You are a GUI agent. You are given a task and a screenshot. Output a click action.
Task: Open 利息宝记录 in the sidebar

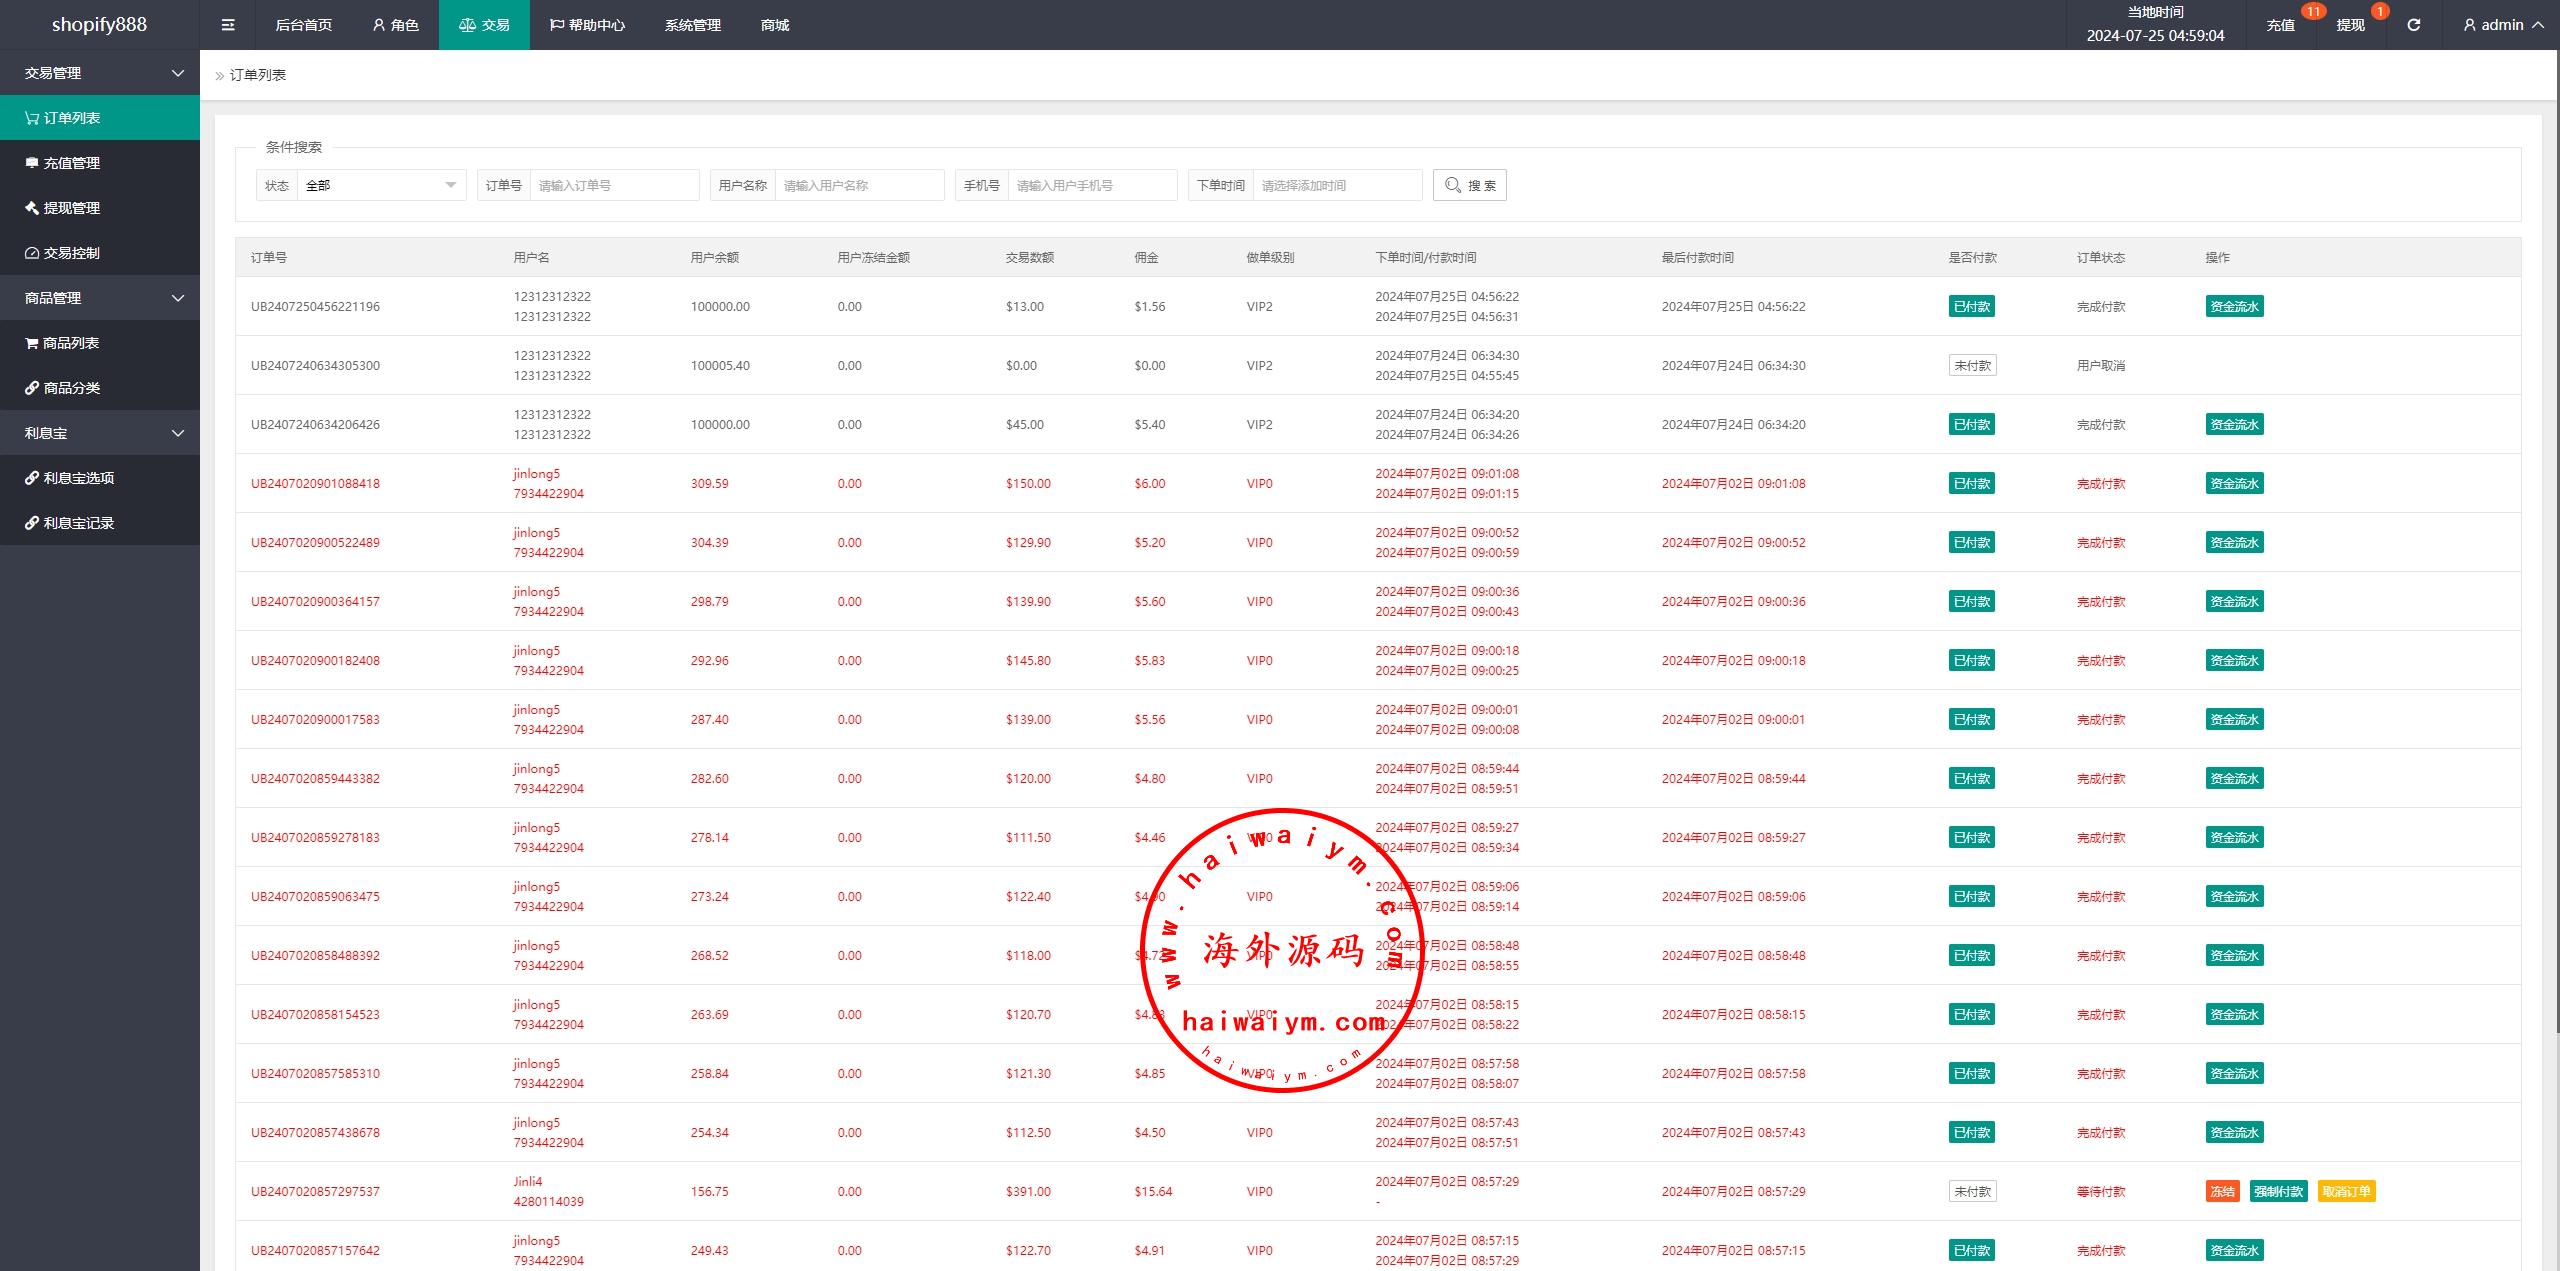(x=78, y=523)
